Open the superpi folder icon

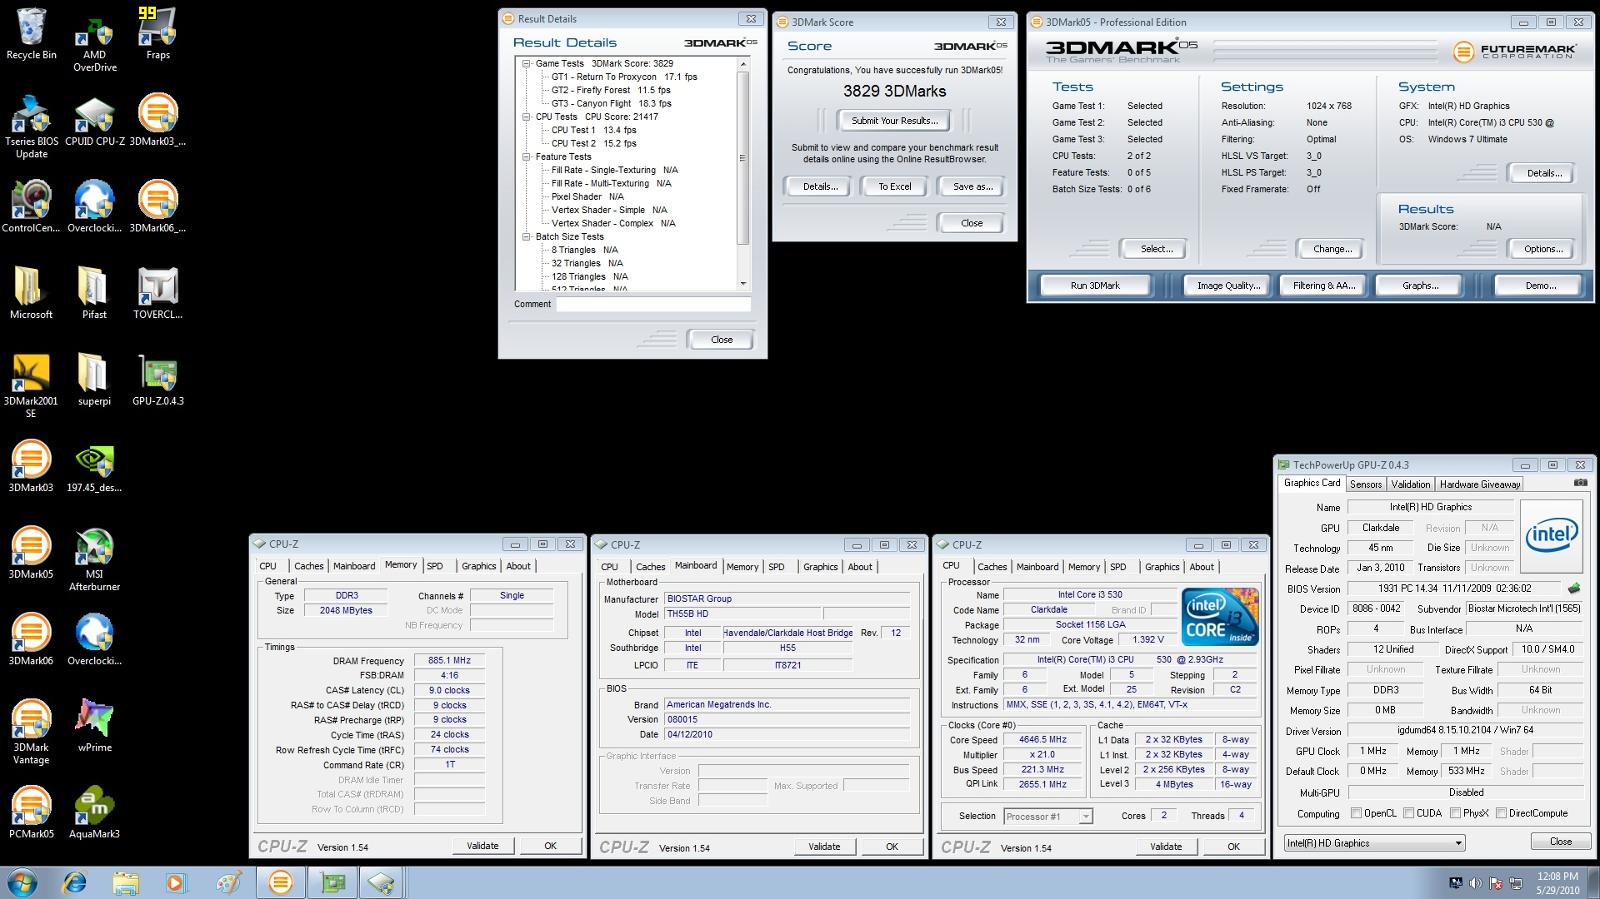(94, 380)
